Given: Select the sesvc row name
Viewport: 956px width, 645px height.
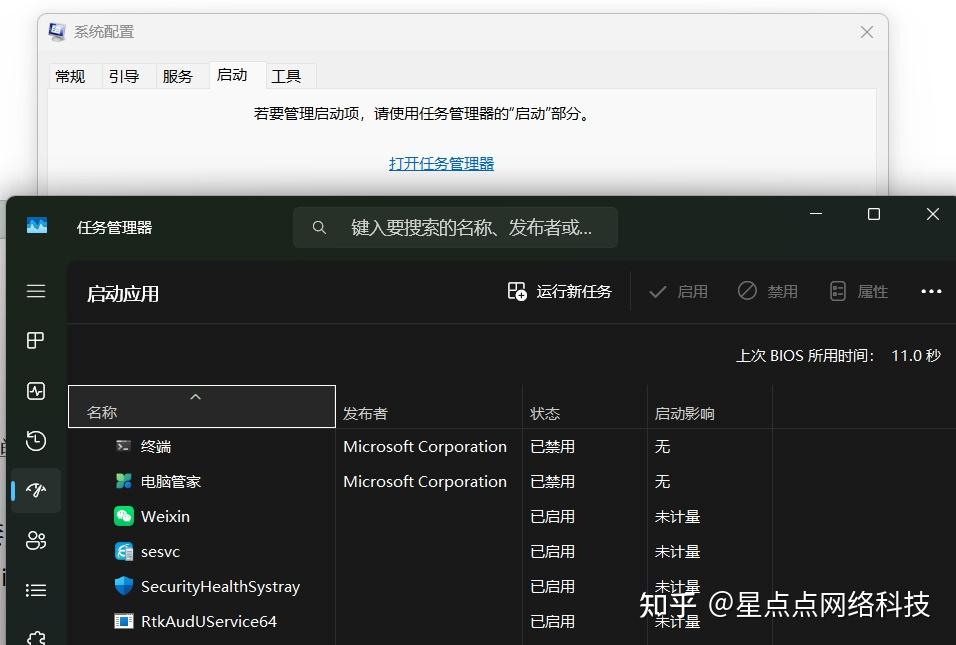Looking at the screenshot, I should 160,552.
